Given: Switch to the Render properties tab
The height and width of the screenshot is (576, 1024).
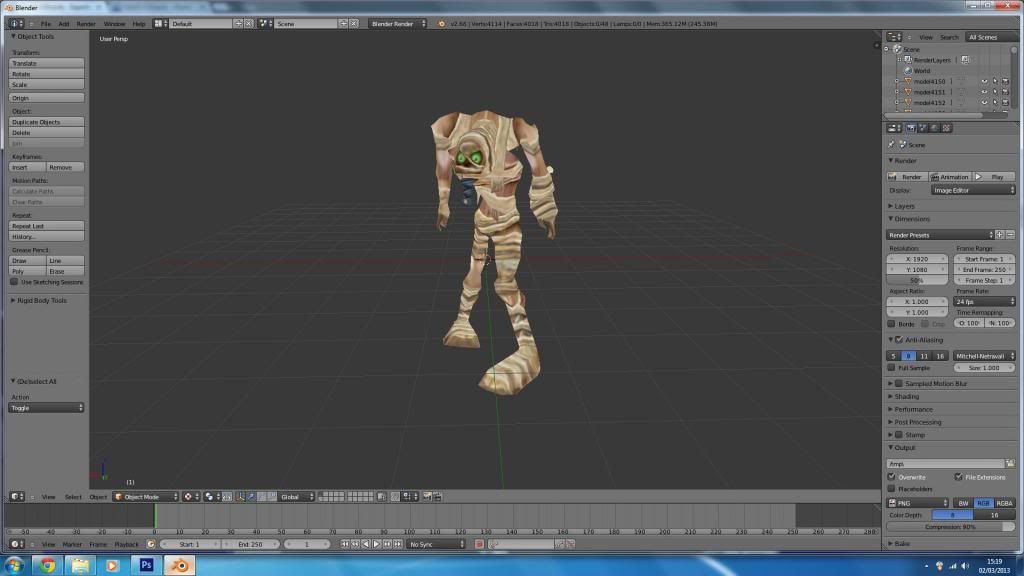Looking at the screenshot, I should coord(911,128).
